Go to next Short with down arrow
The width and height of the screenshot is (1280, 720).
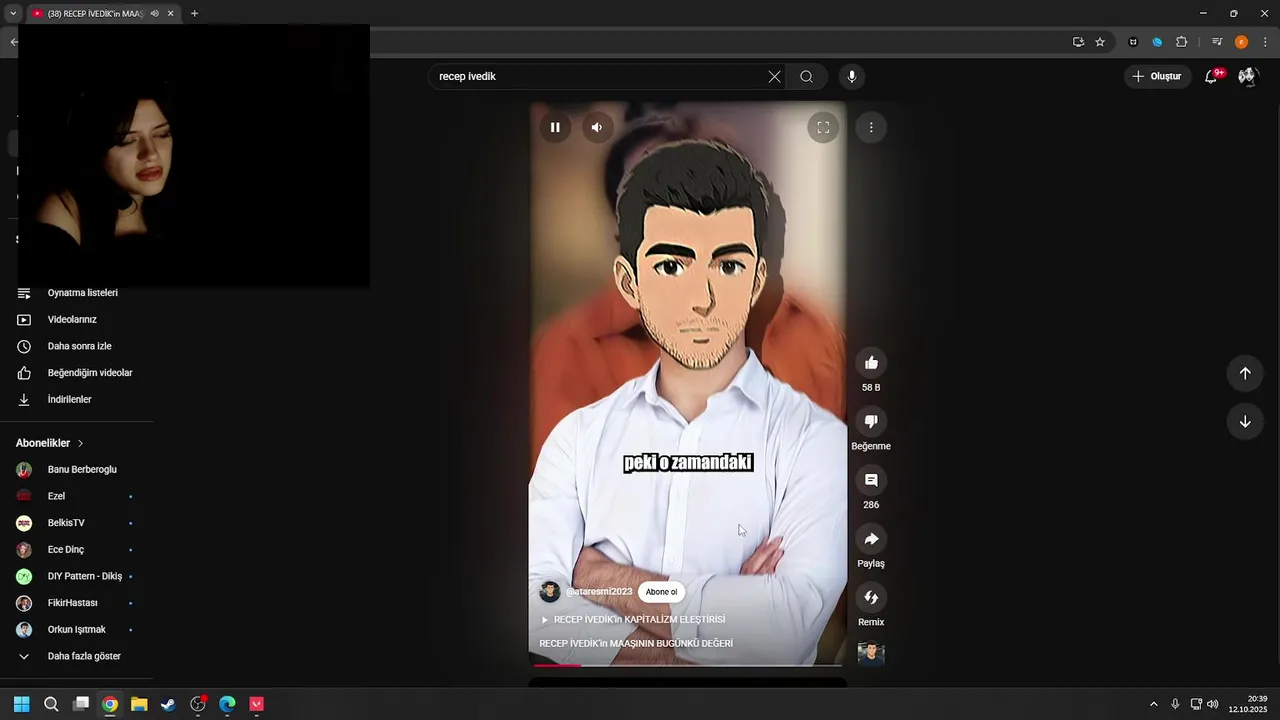(1245, 422)
